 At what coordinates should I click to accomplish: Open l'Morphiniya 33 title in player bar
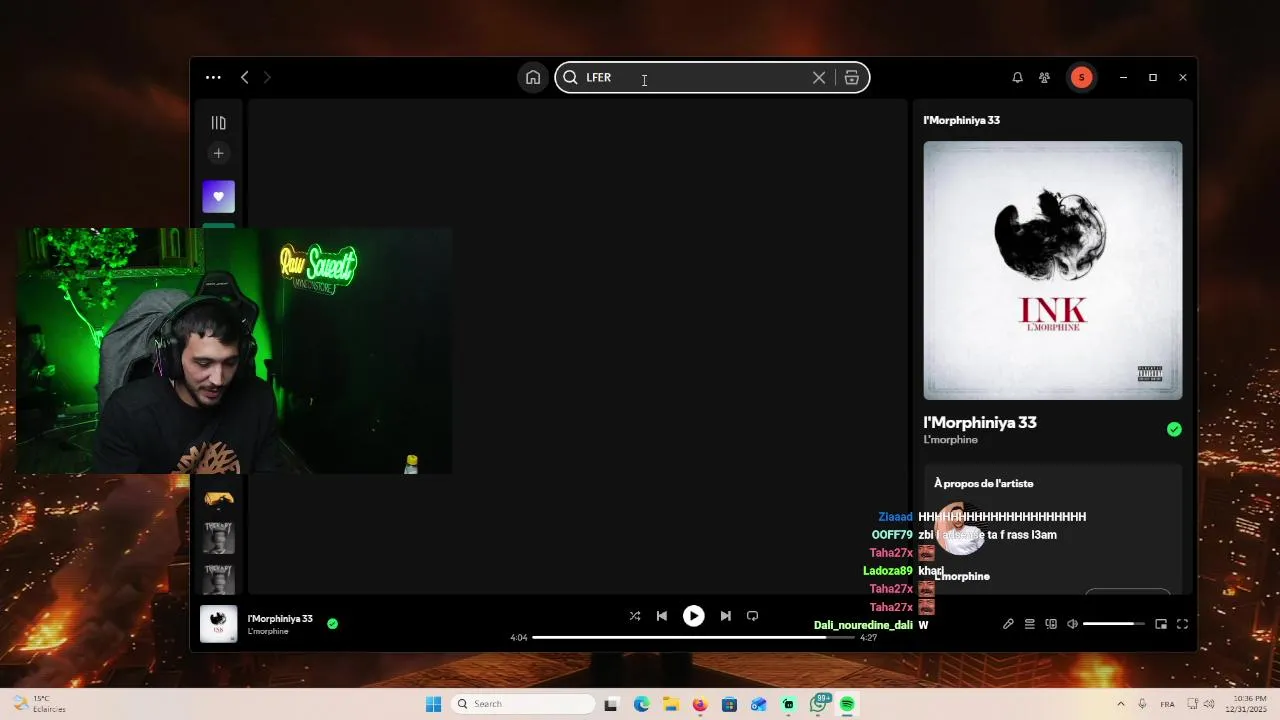pyautogui.click(x=280, y=619)
